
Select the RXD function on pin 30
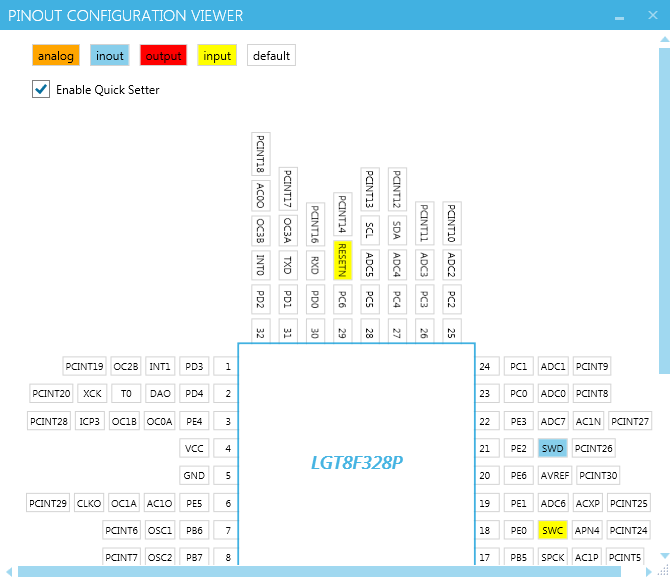[315, 265]
